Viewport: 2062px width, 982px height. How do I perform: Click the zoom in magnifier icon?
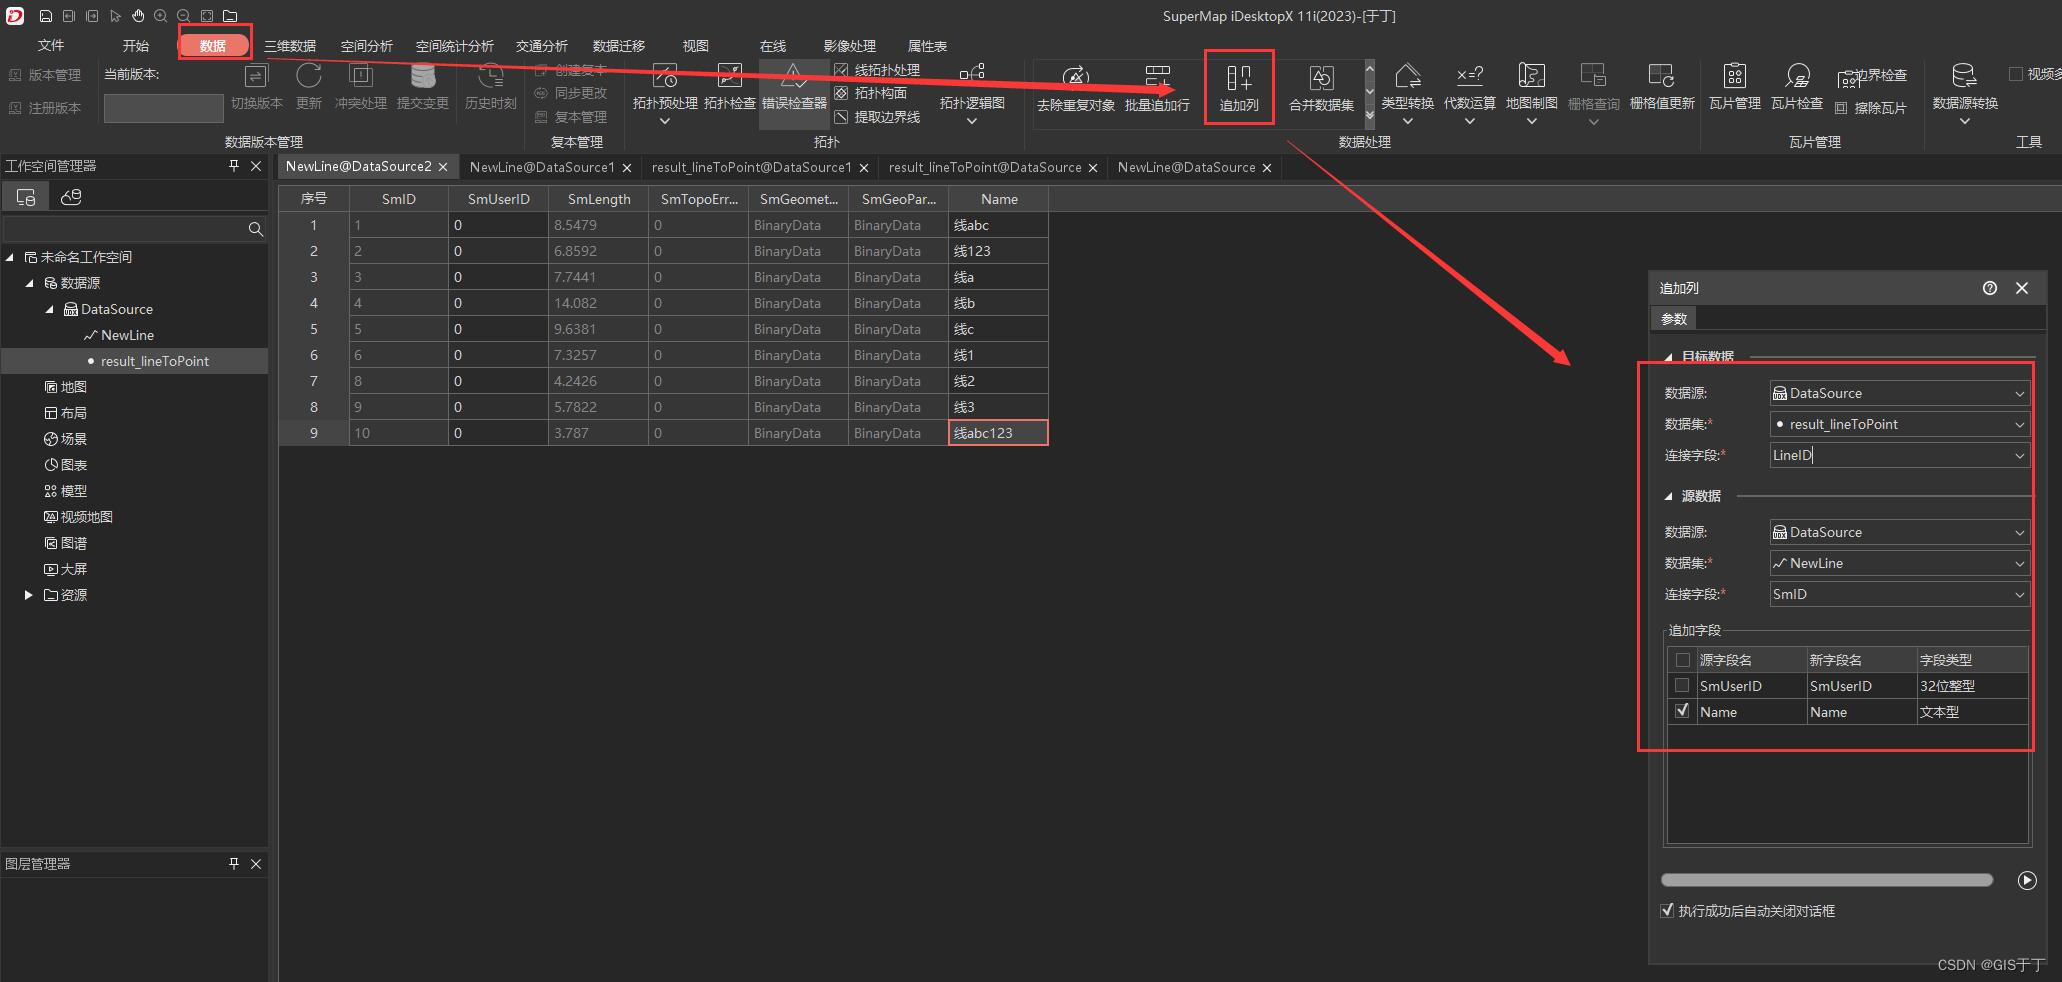tap(161, 16)
